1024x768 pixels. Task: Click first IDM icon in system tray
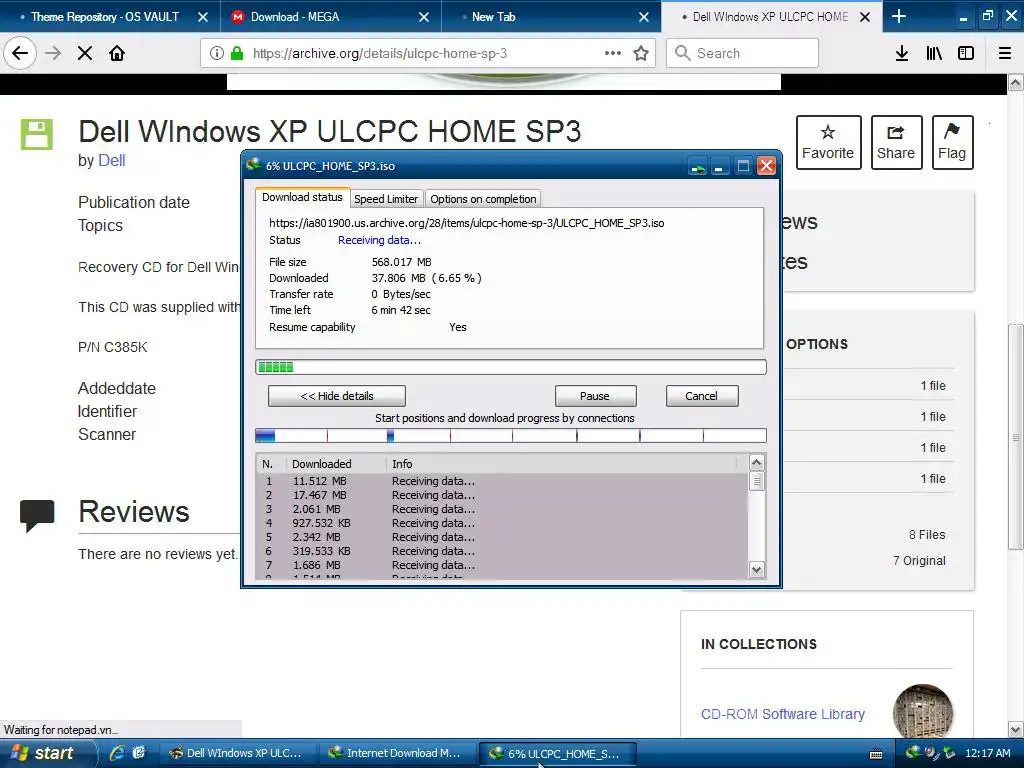click(x=913, y=752)
